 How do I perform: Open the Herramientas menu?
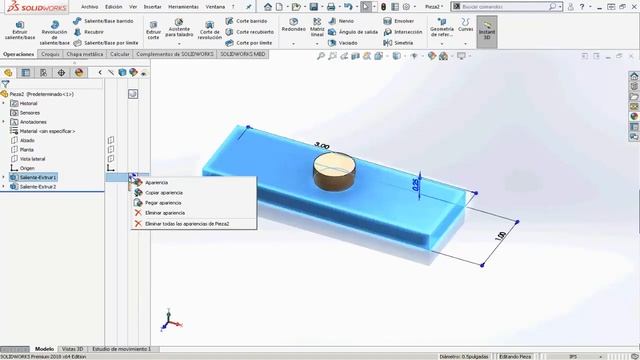183,7
